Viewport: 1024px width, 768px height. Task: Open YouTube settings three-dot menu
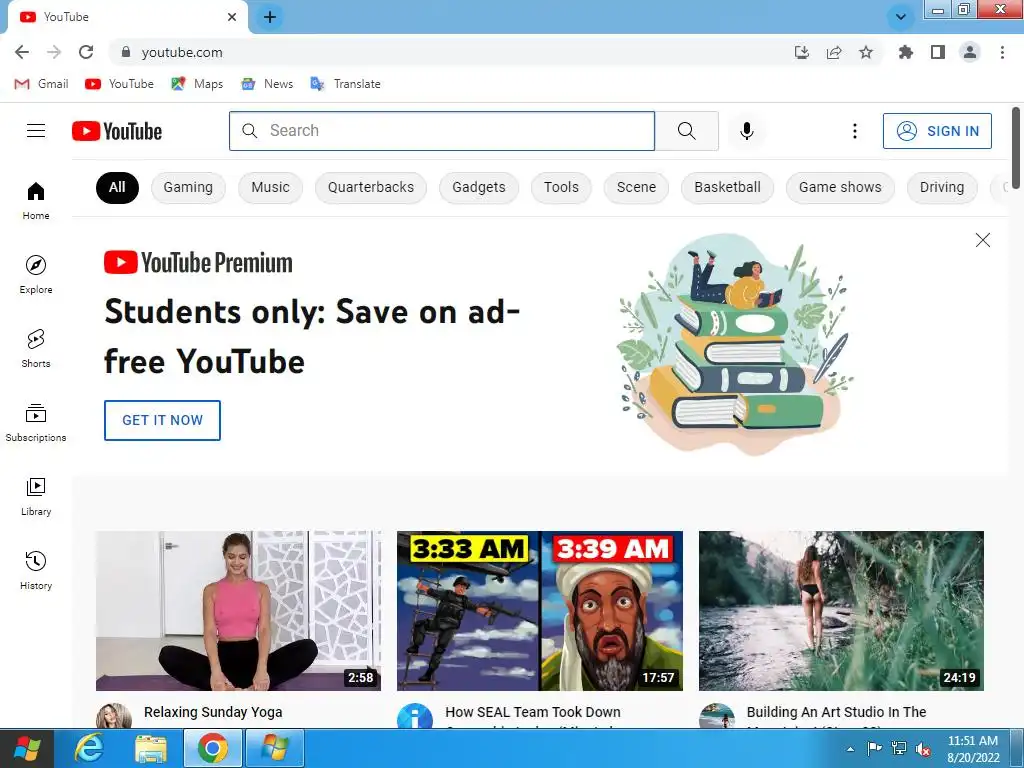(x=854, y=131)
